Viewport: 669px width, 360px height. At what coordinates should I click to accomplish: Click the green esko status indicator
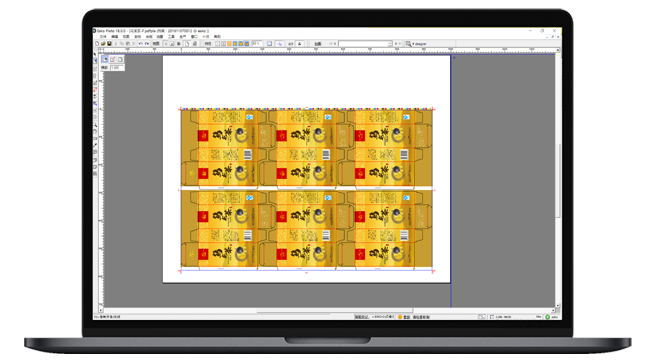547,317
